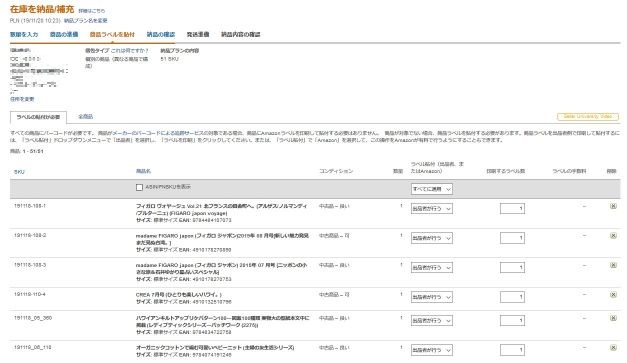Click the 住所を変更 link
Image resolution: width=627 pixels, height=363 pixels.
click(x=22, y=99)
